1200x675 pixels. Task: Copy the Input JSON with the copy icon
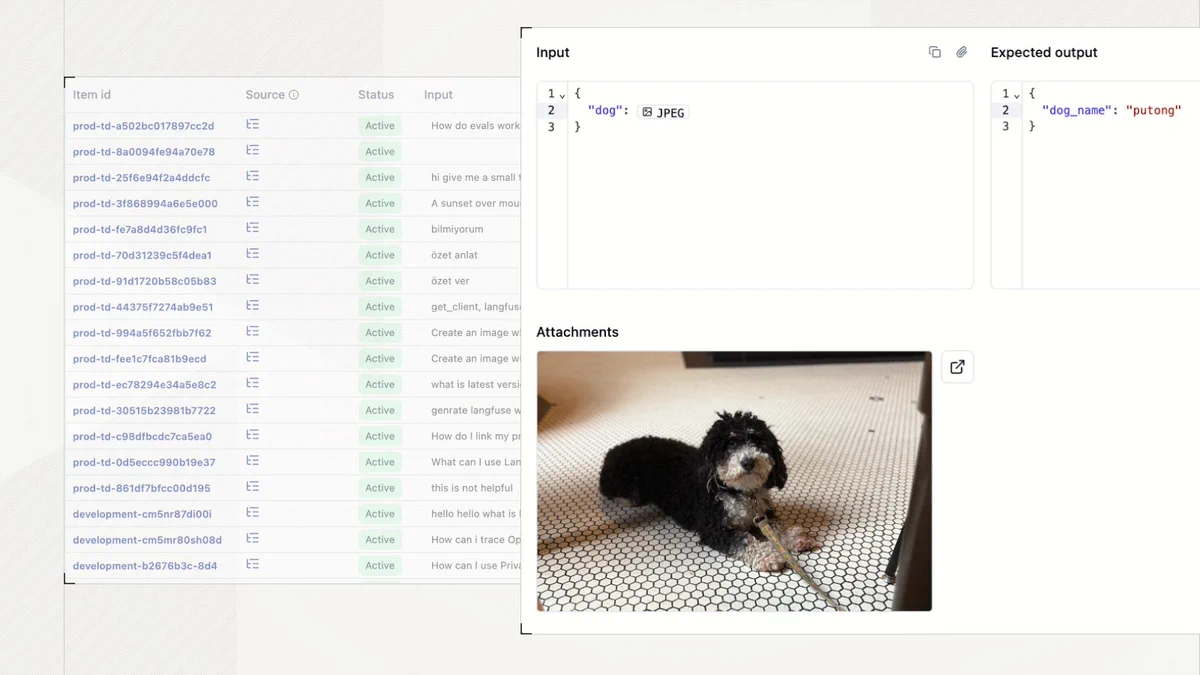935,52
